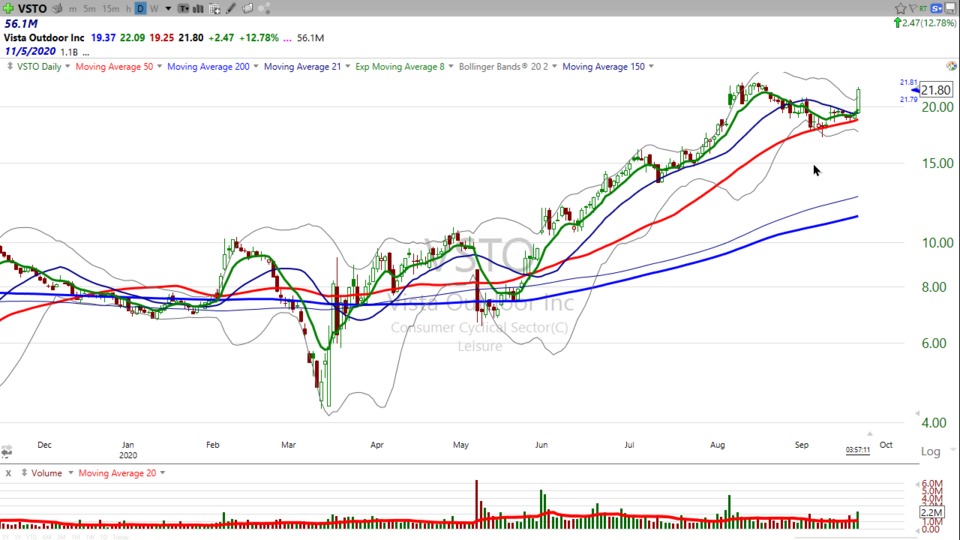Viewport: 960px width, 540px height.
Task: Click the bar chart indicators icon
Action: 198,9
